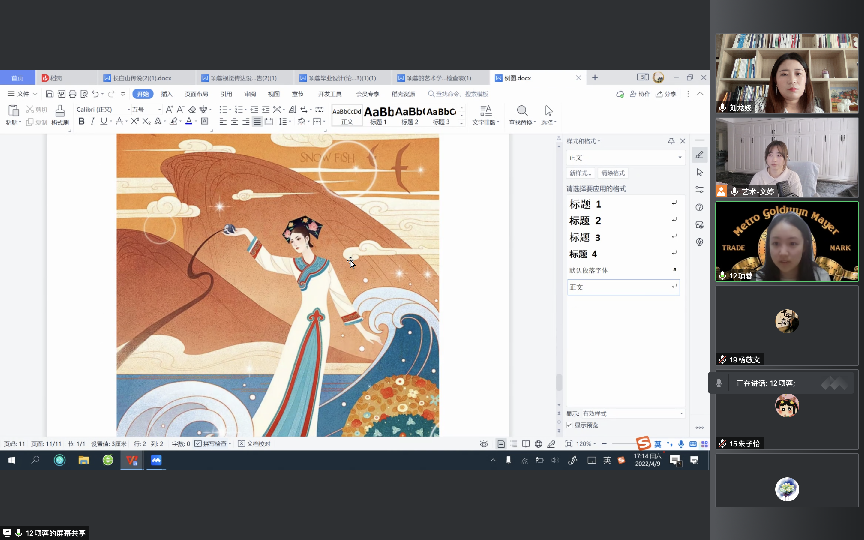Image resolution: width=864 pixels, height=540 pixels.
Task: Open the 开始 ribbon tab
Action: point(143,94)
